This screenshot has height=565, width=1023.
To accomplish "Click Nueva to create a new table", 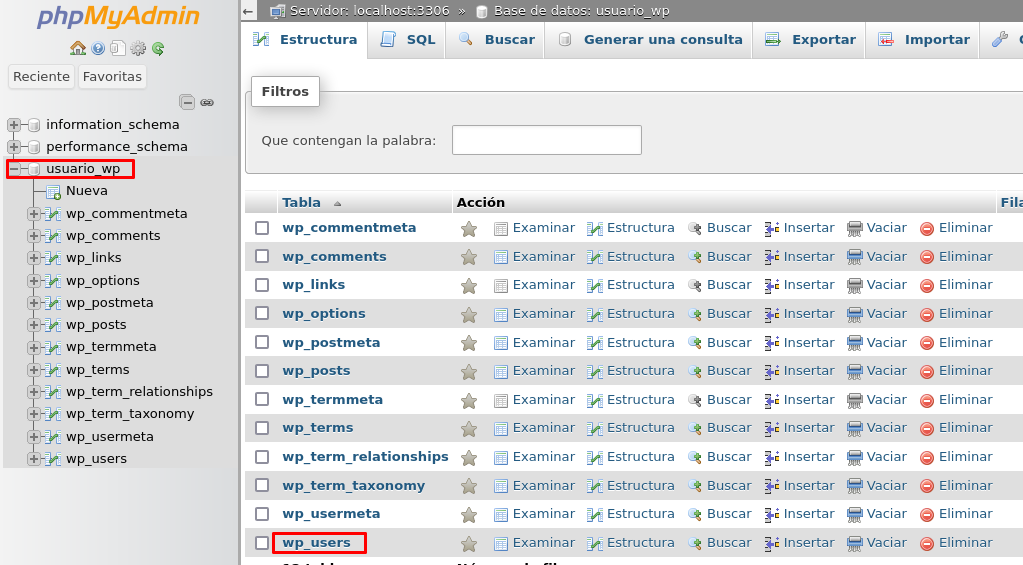I will coord(87,191).
